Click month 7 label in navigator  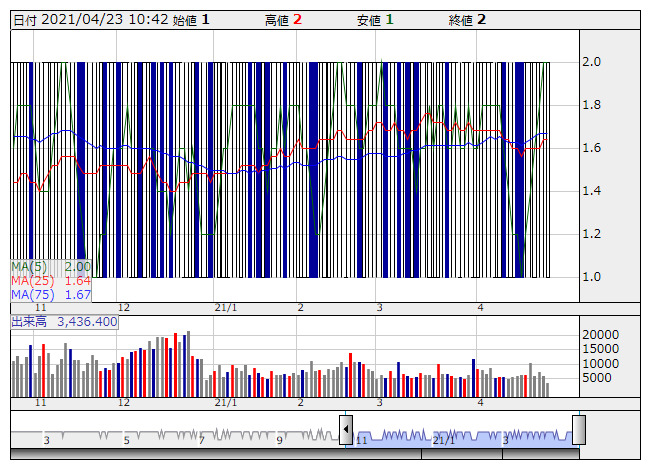tap(202, 440)
